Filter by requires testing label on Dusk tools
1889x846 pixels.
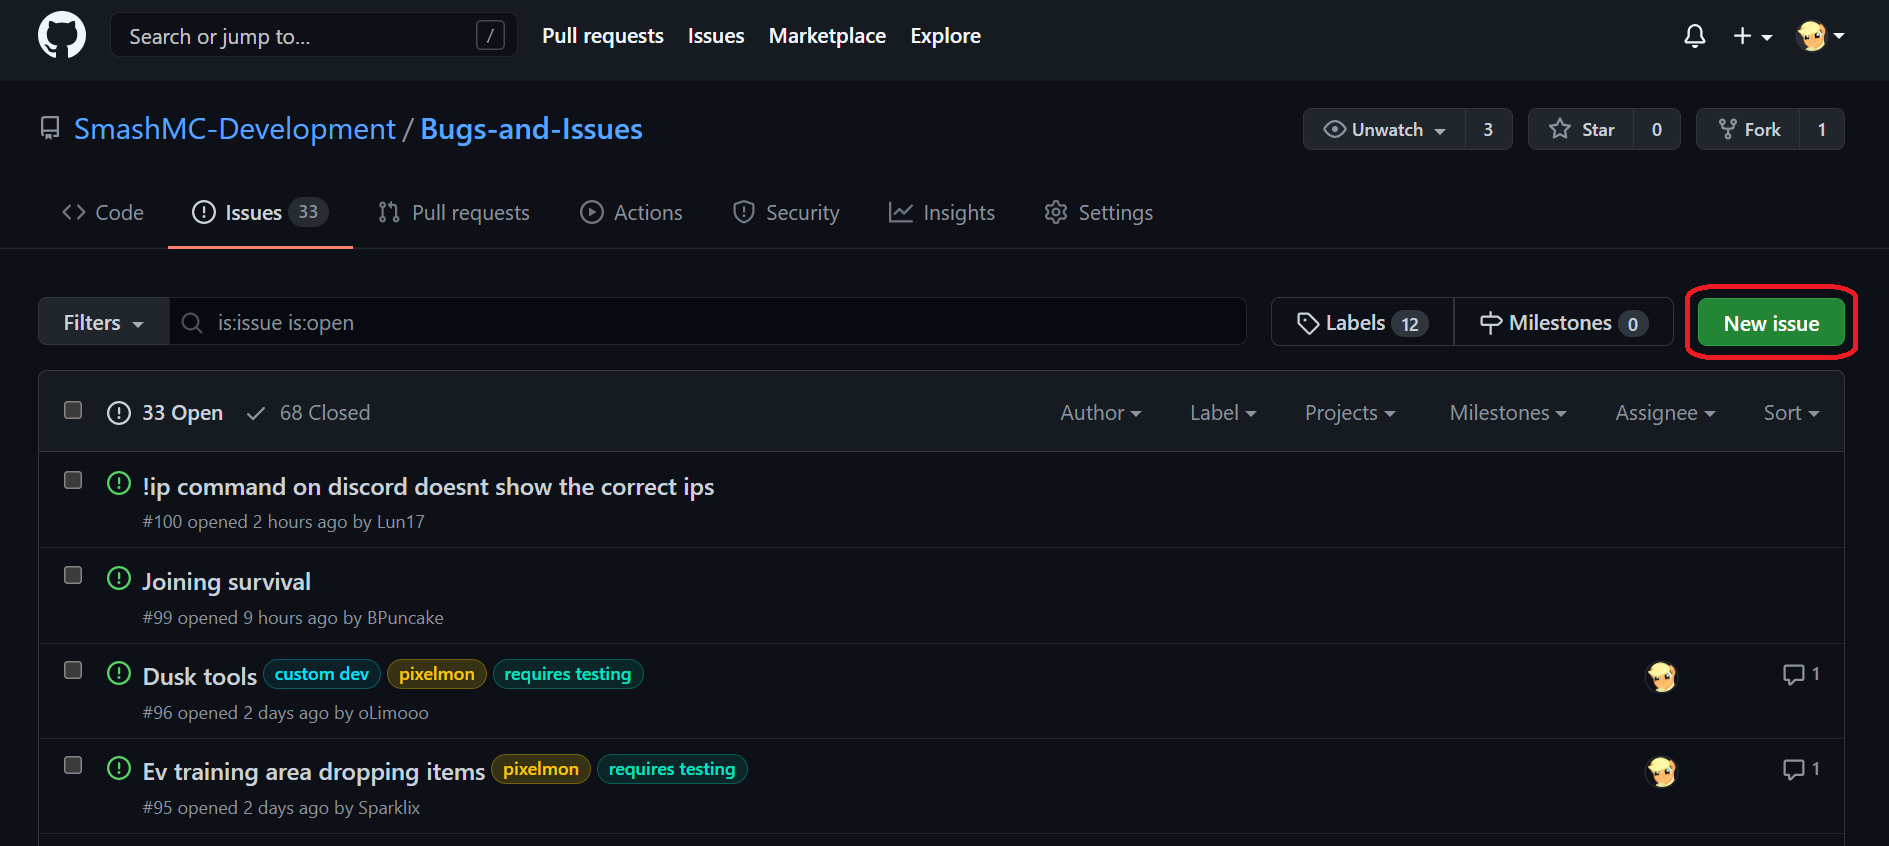point(568,674)
